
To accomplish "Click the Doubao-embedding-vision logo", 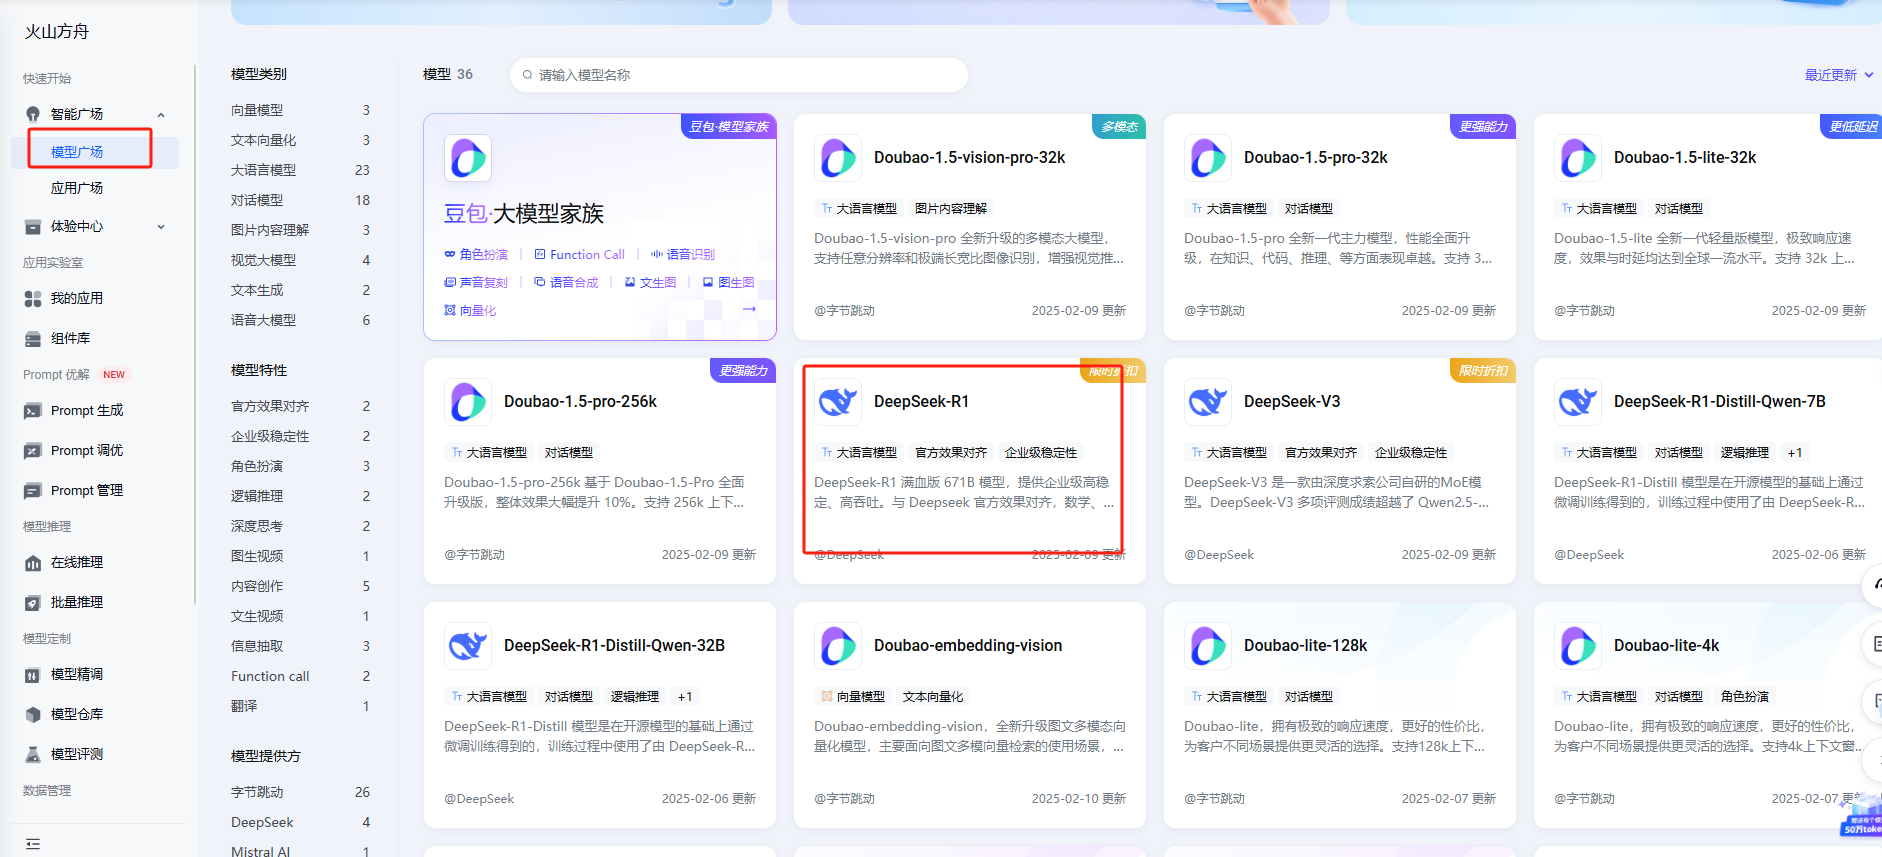I will 838,646.
